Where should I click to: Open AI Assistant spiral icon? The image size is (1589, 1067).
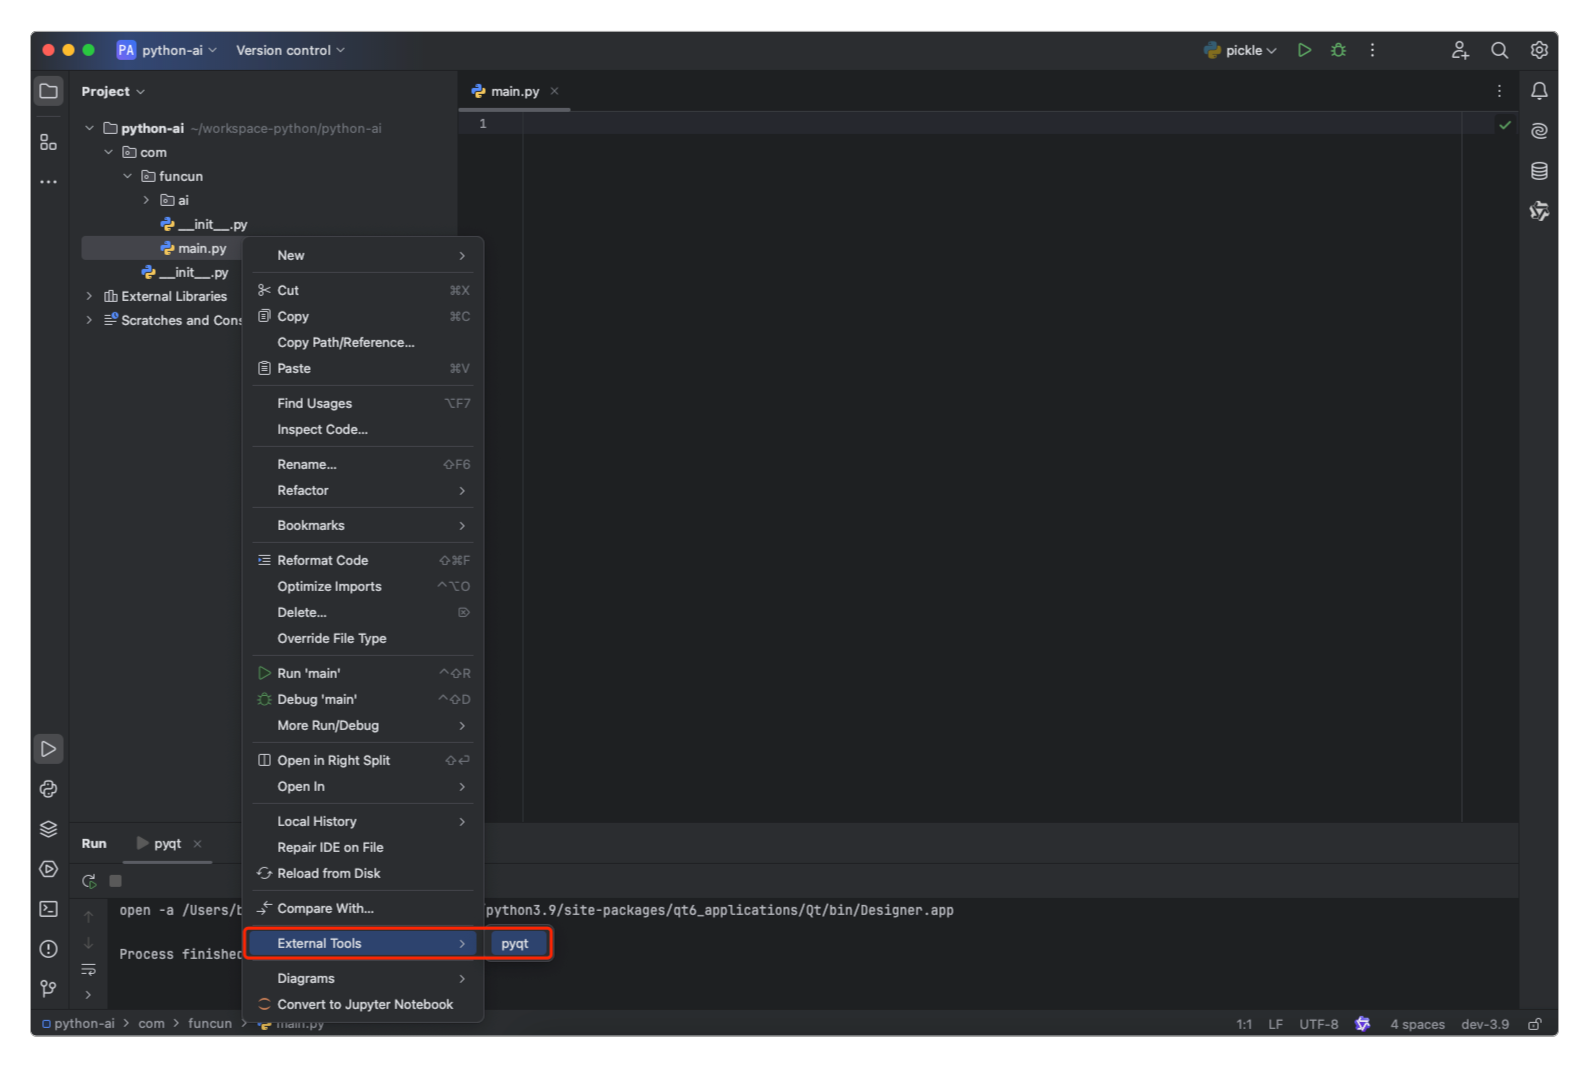tap(1539, 131)
